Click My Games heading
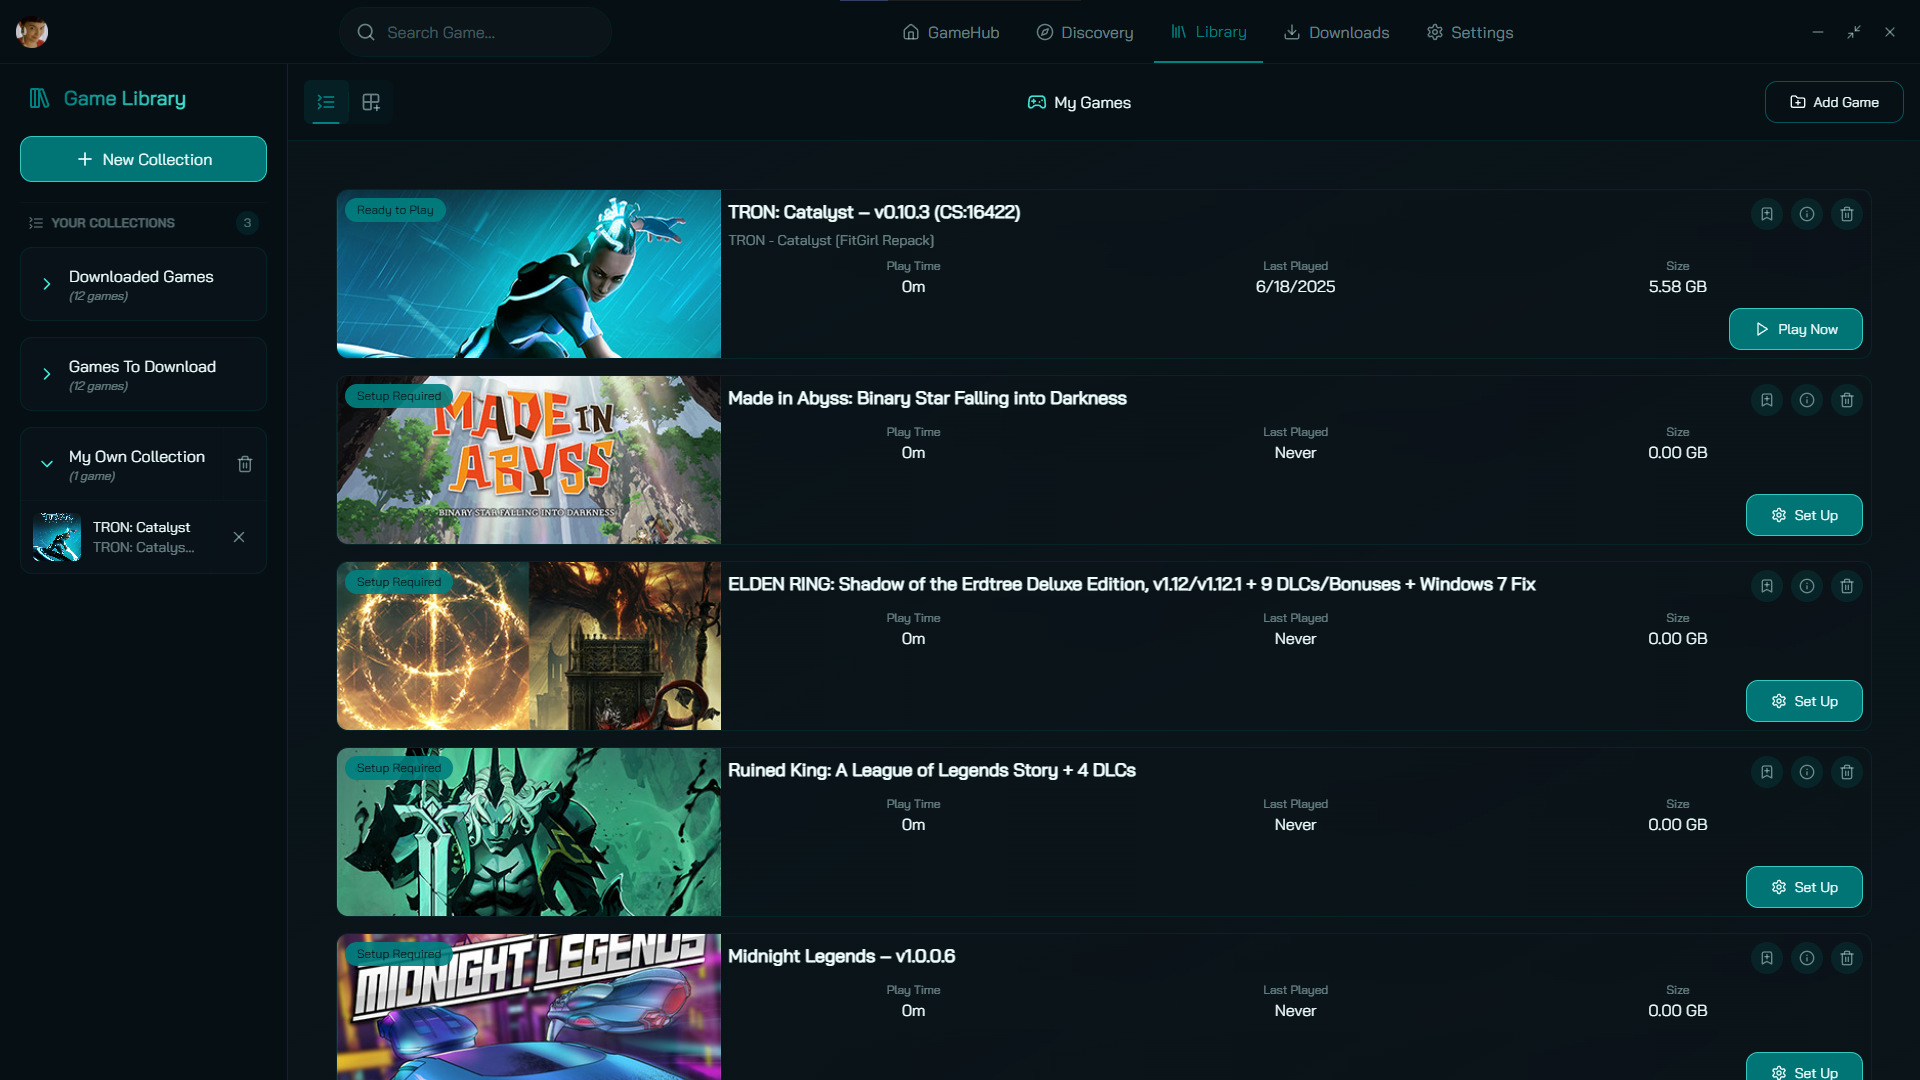 coord(1092,102)
